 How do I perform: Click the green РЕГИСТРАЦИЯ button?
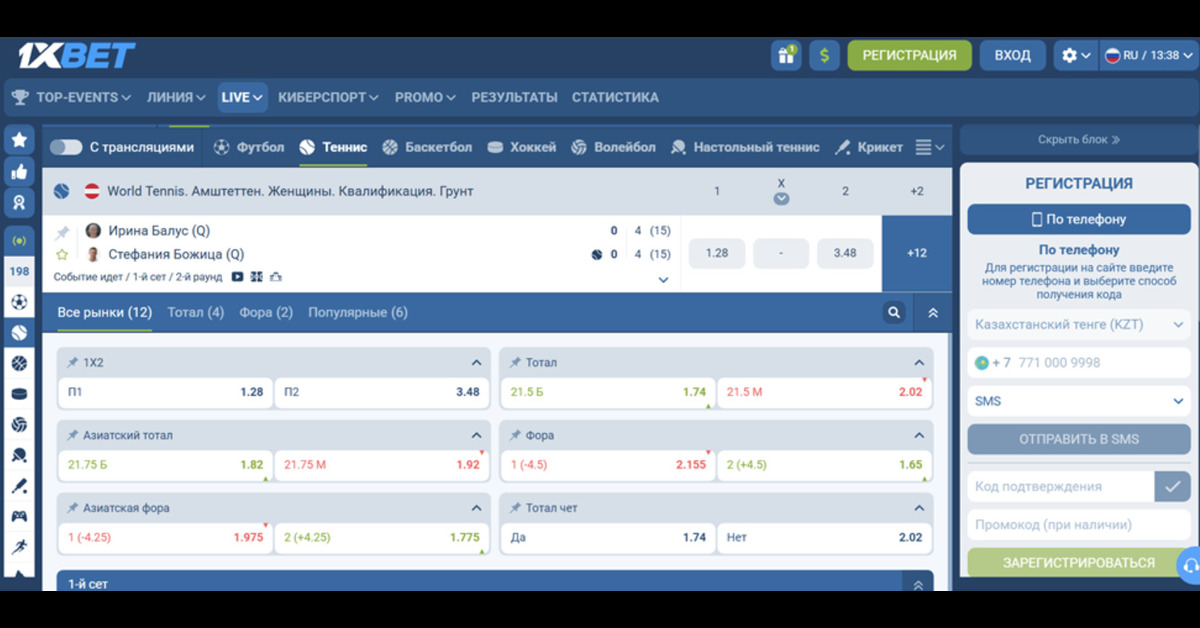click(910, 55)
